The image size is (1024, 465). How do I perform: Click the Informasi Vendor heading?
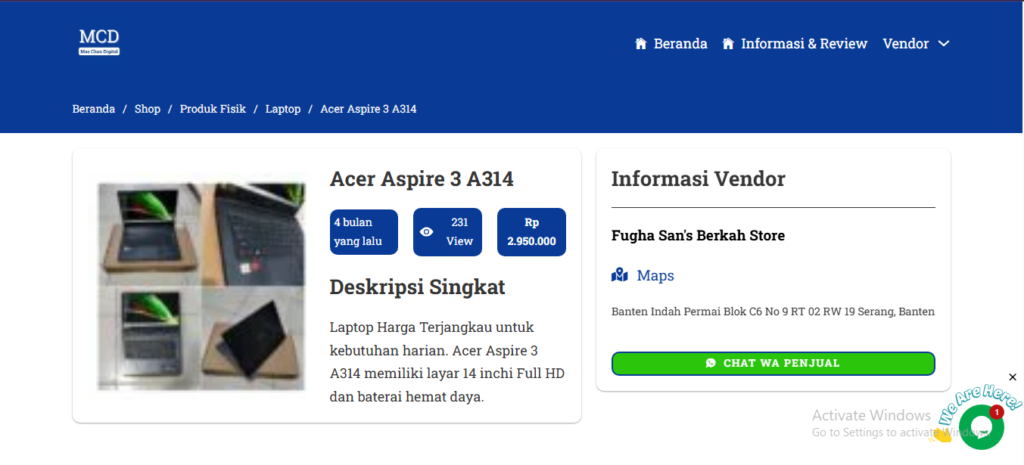tap(698, 179)
